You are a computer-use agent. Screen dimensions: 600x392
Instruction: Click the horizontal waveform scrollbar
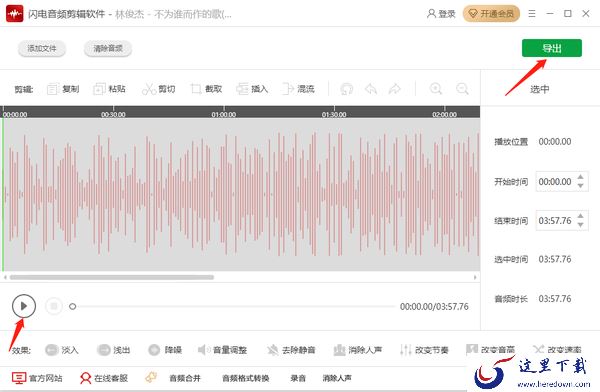click(112, 277)
